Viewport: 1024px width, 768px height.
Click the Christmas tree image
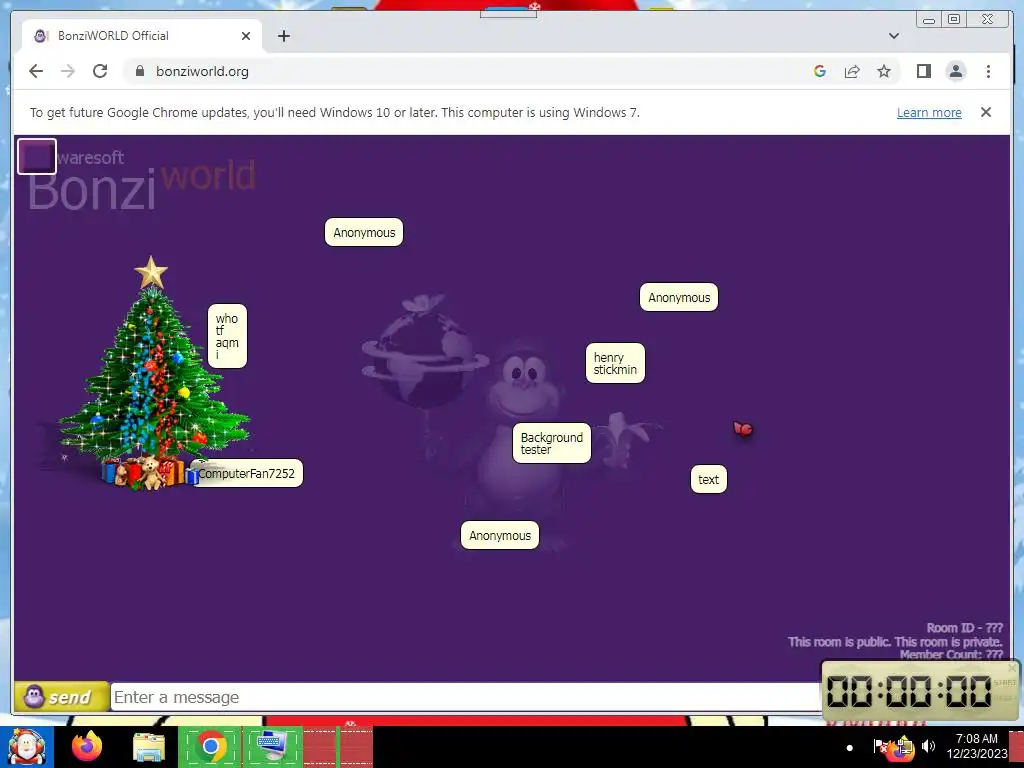153,374
